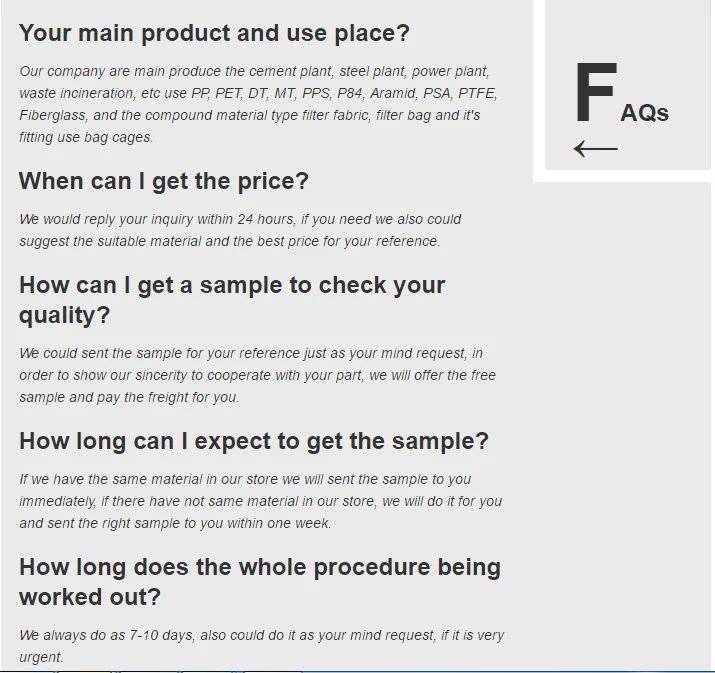The image size is (715, 673).
Task: Click the word 'PTFE' in the materials list
Action: [478, 93]
